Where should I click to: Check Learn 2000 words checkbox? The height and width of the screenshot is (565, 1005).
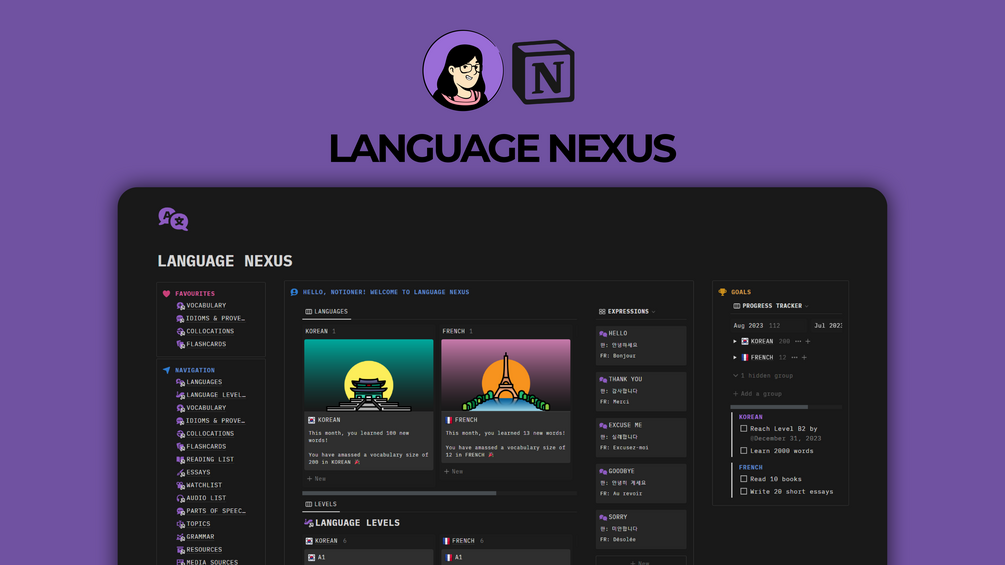(x=743, y=450)
